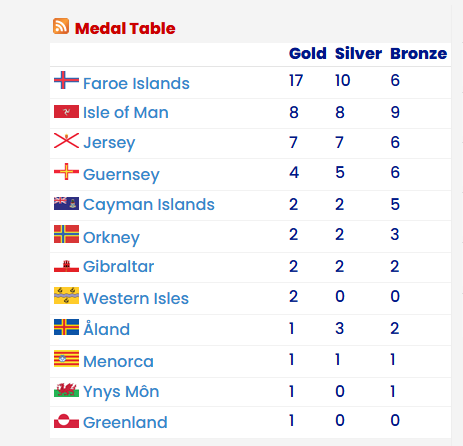The height and width of the screenshot is (446, 463).
Task: Click the Cayman Islands flag icon
Action: 66,203
